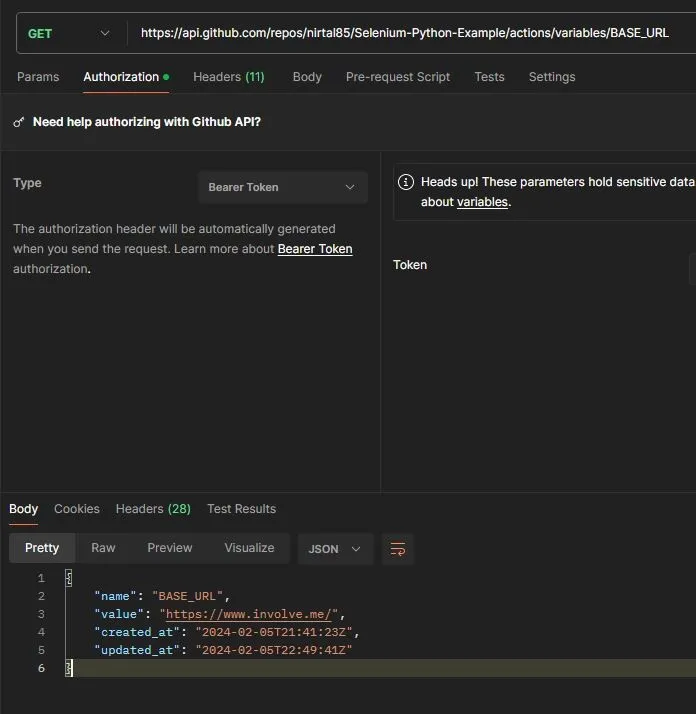Click the request URL input field
This screenshot has width=696, height=714.
[405, 33]
